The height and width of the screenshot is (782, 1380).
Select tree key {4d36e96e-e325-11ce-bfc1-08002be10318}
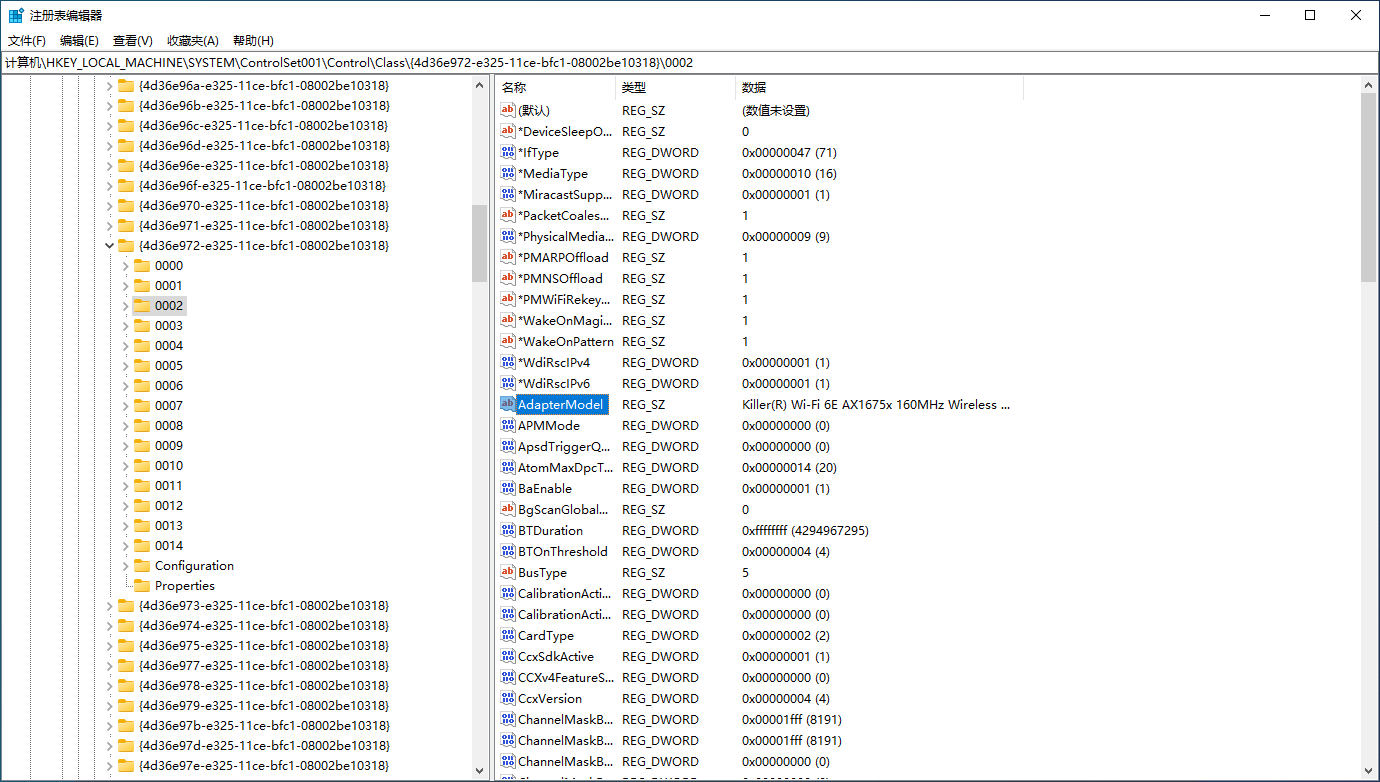264,165
